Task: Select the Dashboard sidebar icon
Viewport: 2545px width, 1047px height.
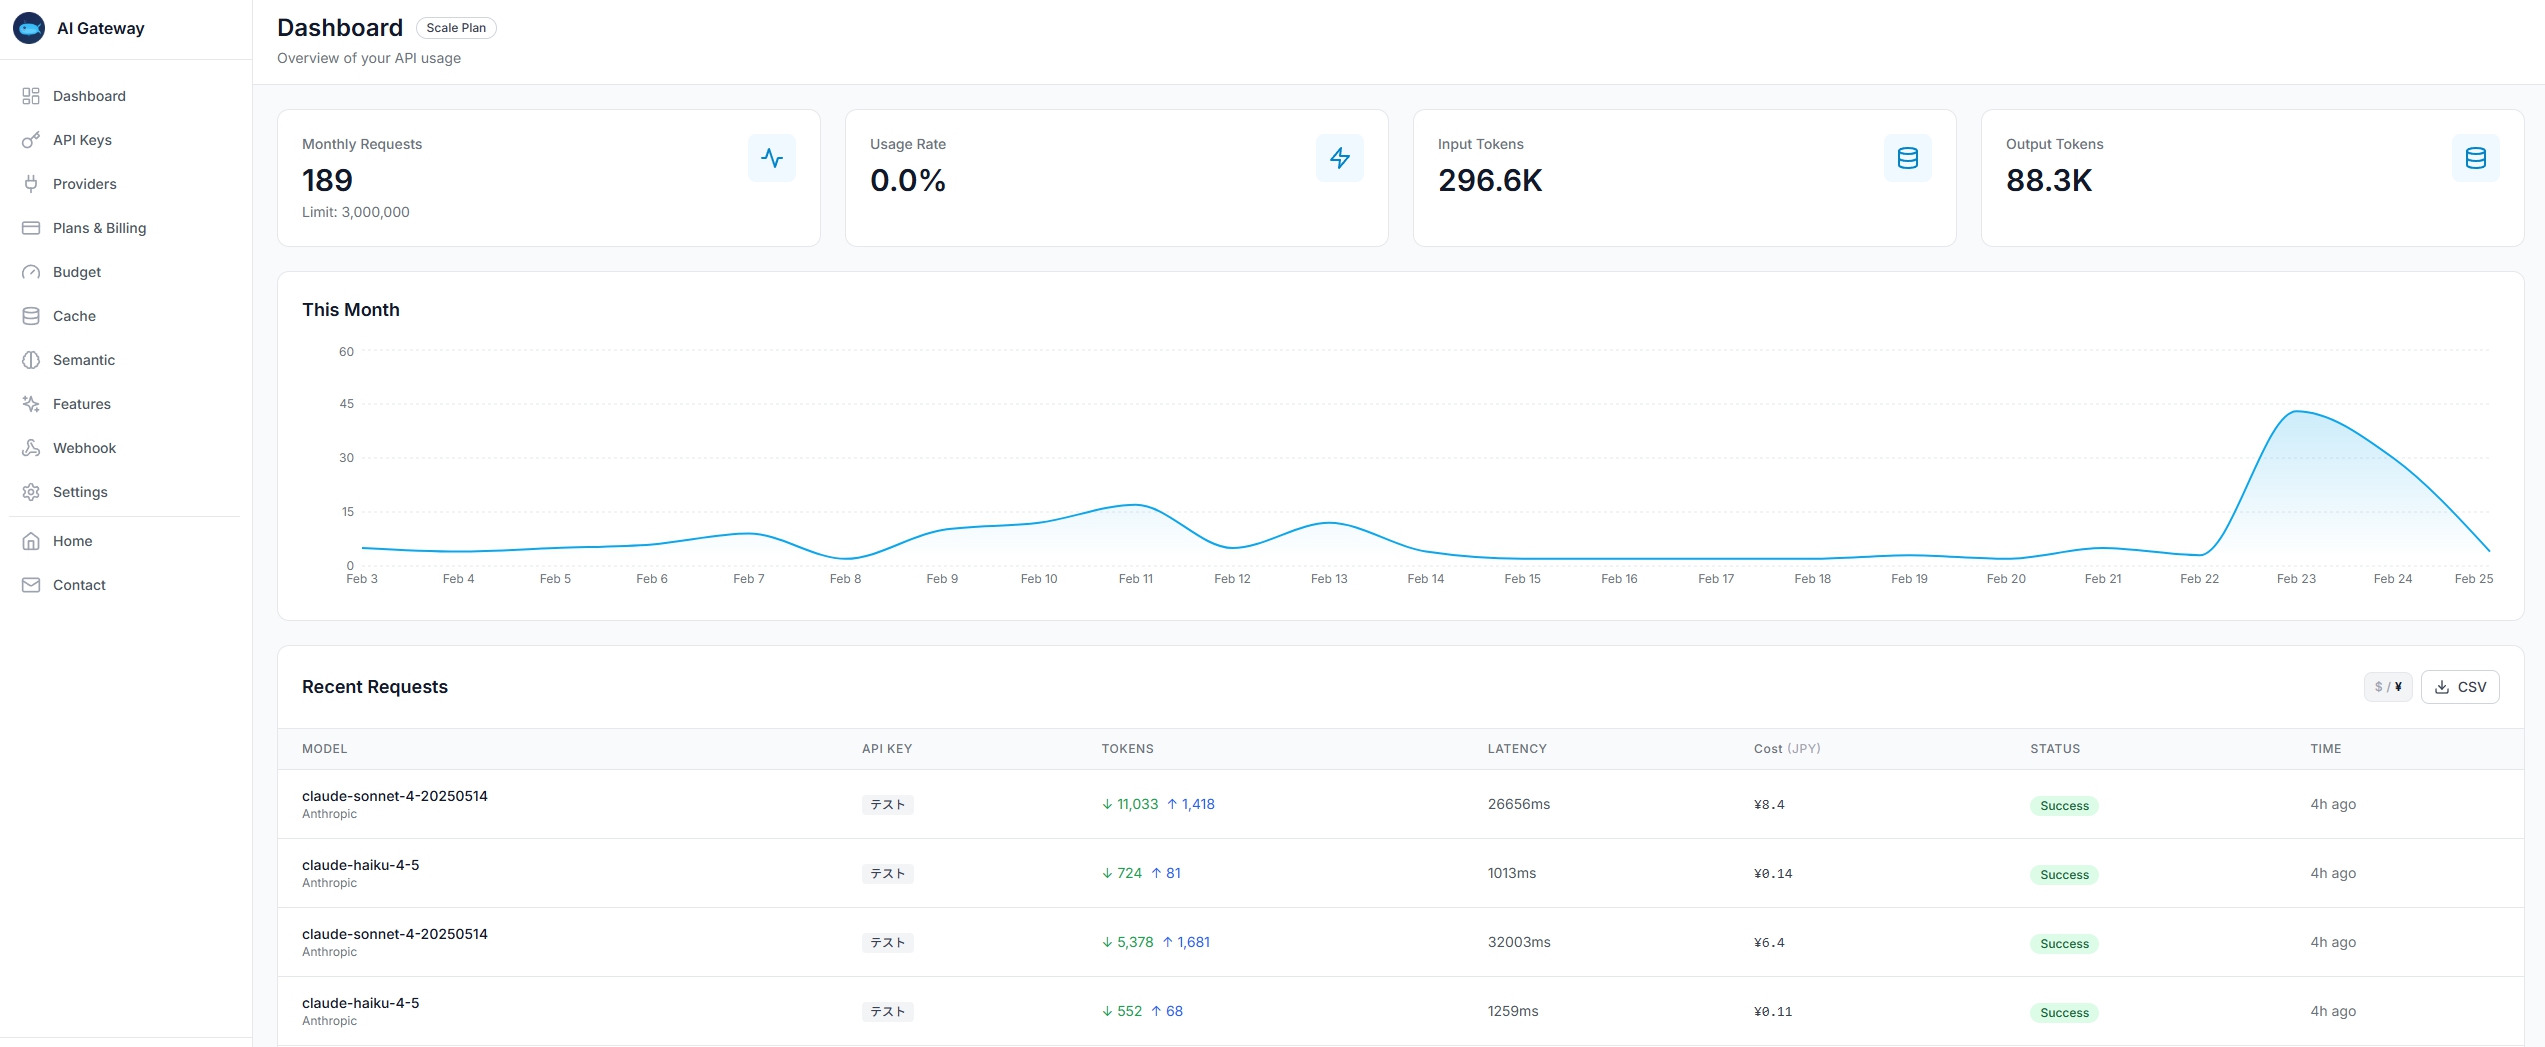Action: click(31, 96)
